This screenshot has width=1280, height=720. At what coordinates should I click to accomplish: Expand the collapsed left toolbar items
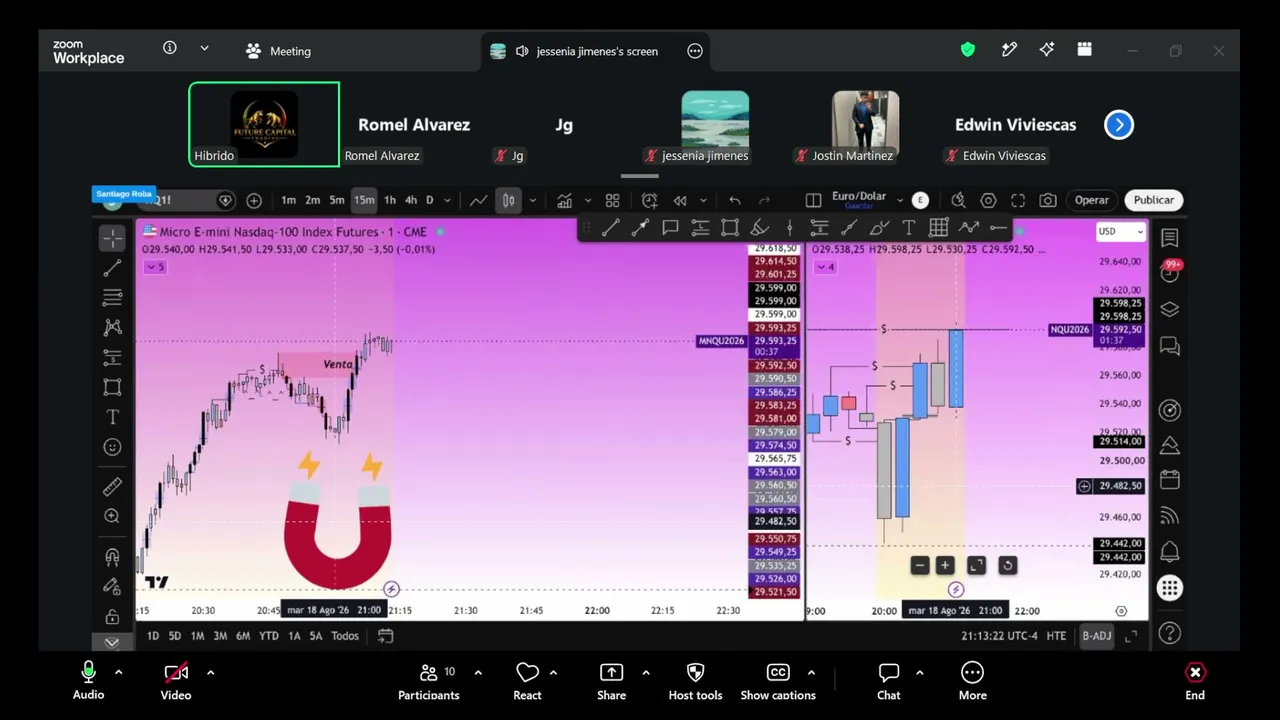[112, 642]
